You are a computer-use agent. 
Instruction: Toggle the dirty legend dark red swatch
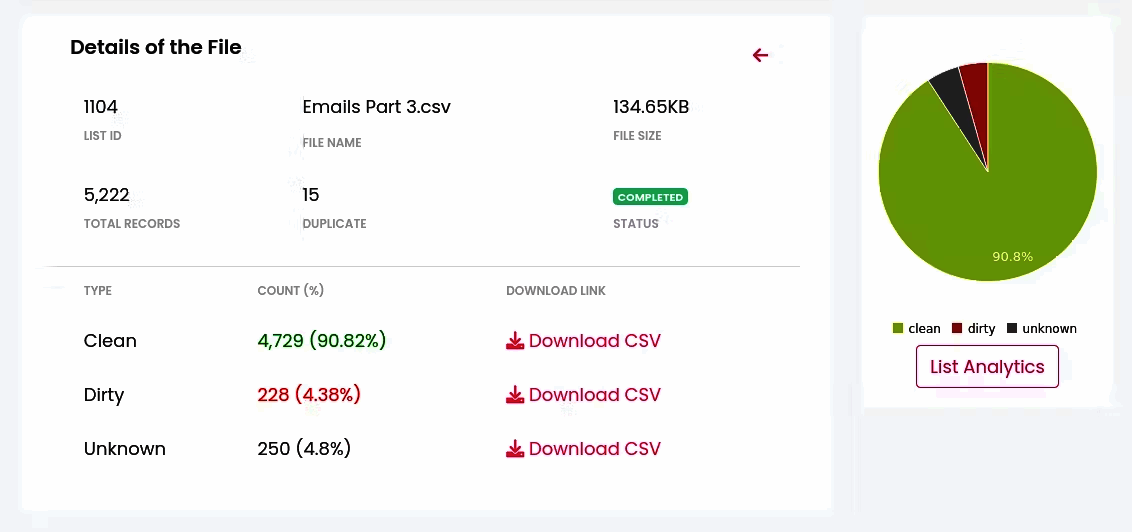(x=957, y=328)
